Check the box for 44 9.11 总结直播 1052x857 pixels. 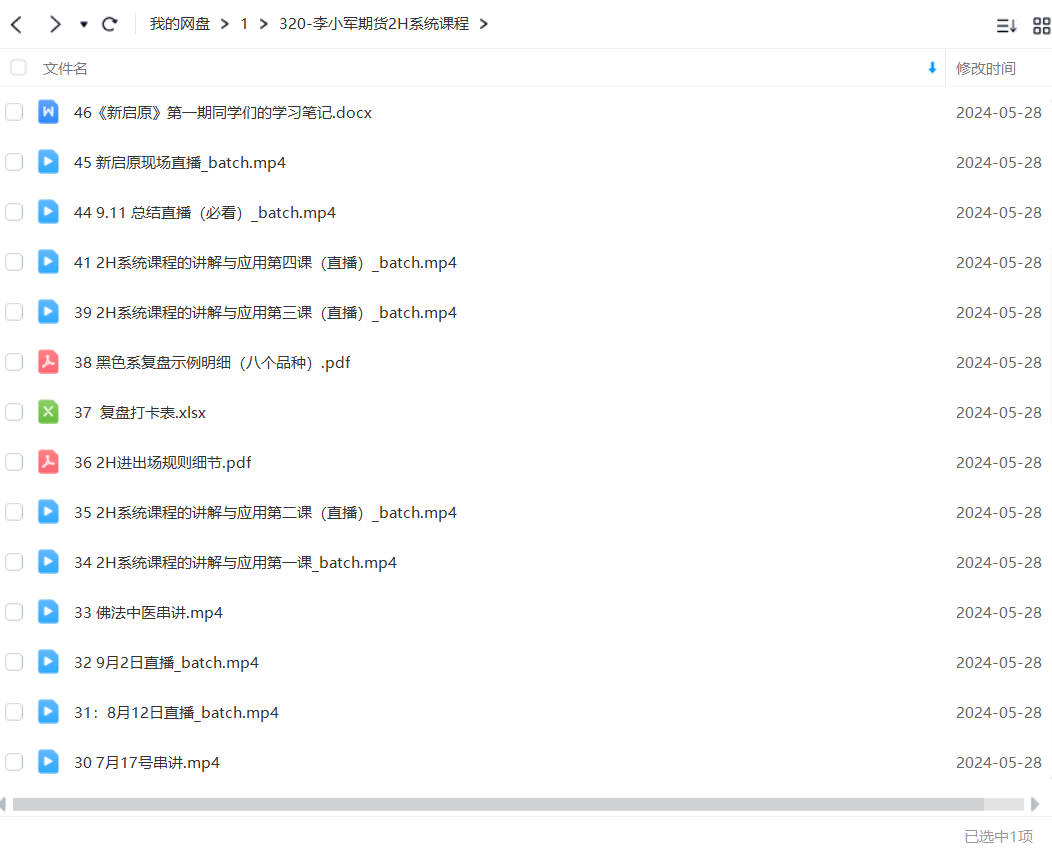pyautogui.click(x=14, y=212)
